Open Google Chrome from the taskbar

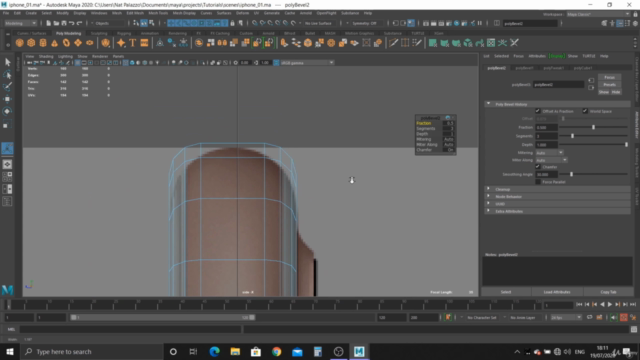pyautogui.click(x=276, y=351)
